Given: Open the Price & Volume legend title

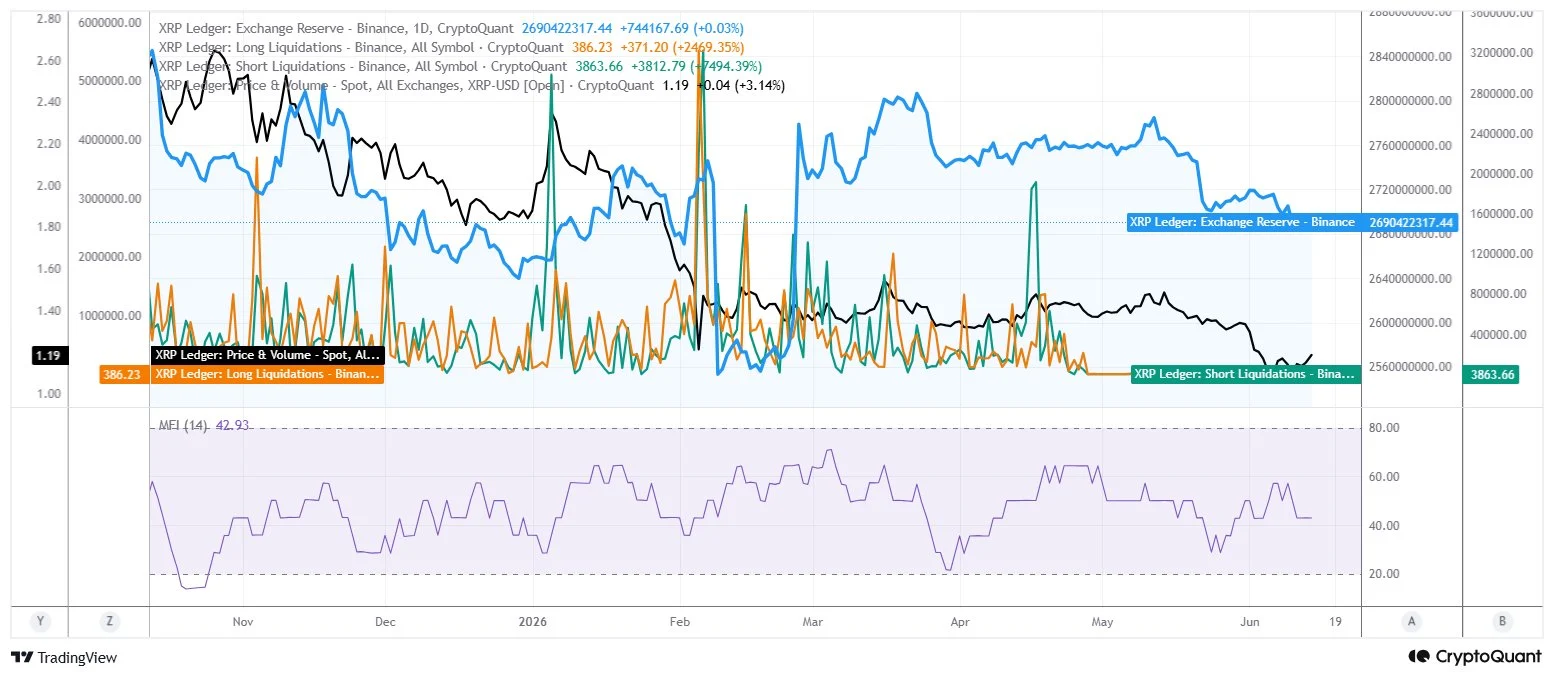Looking at the screenshot, I should [405, 85].
